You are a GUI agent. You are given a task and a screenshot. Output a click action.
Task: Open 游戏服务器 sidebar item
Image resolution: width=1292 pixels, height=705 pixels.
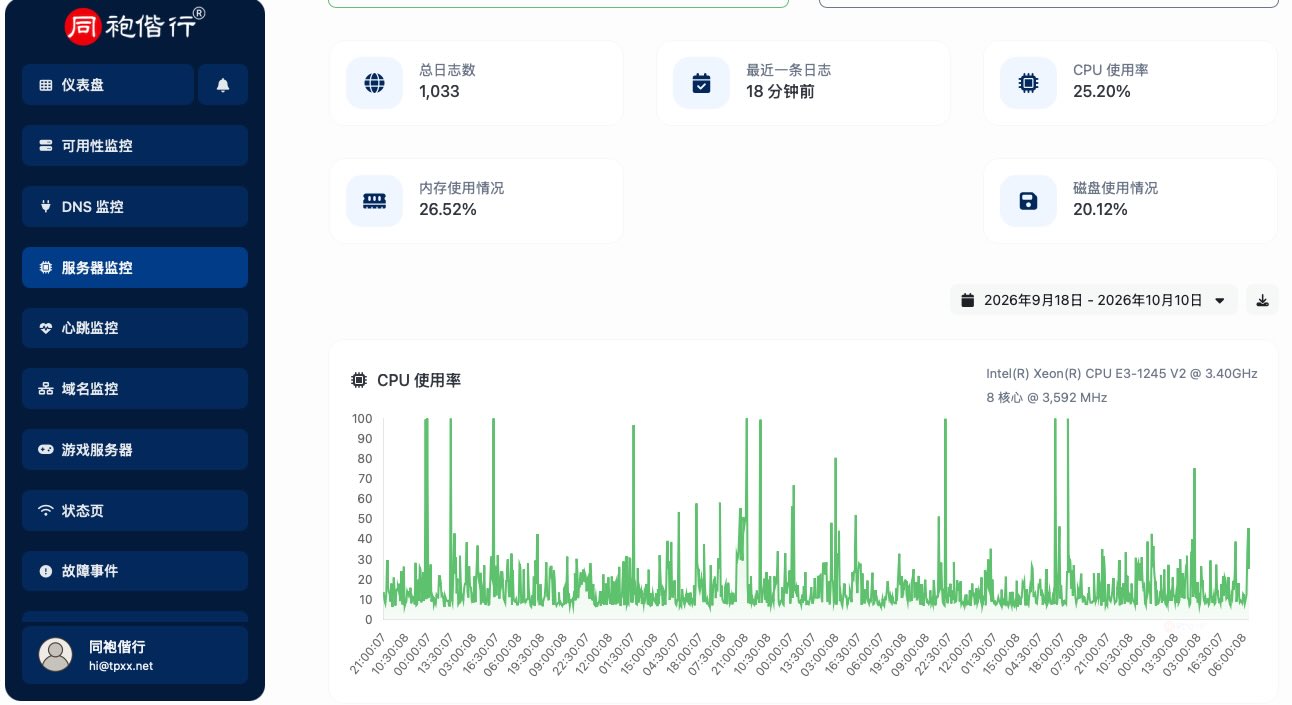[135, 450]
